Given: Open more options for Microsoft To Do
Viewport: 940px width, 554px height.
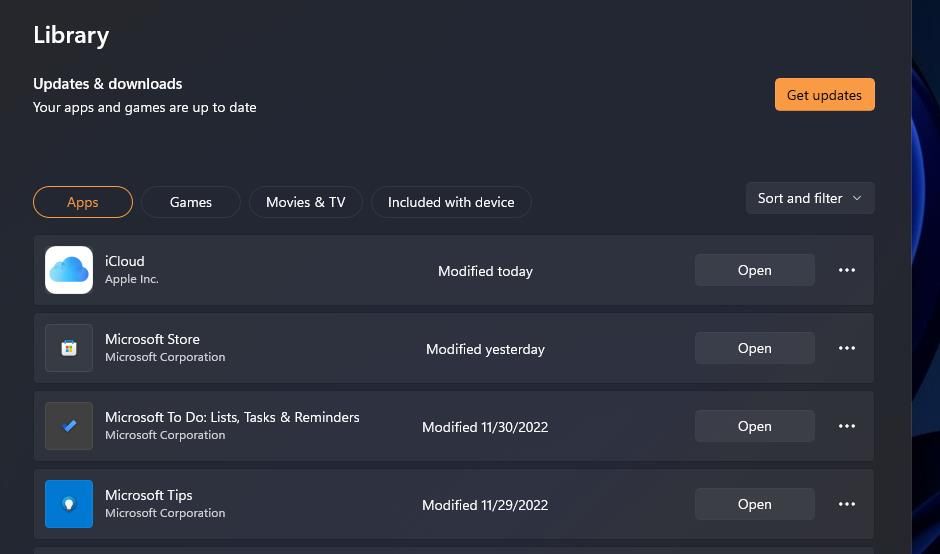Looking at the screenshot, I should tap(846, 426).
